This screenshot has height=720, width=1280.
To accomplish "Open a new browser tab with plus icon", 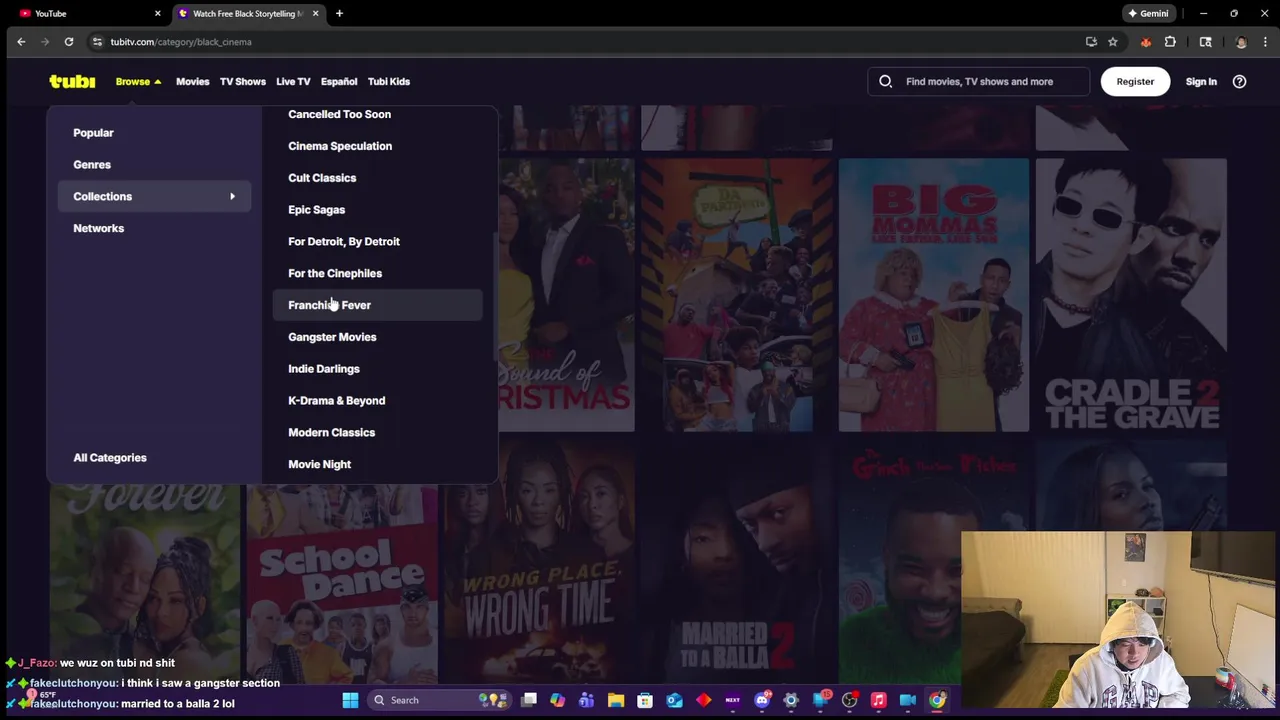I will tap(339, 13).
